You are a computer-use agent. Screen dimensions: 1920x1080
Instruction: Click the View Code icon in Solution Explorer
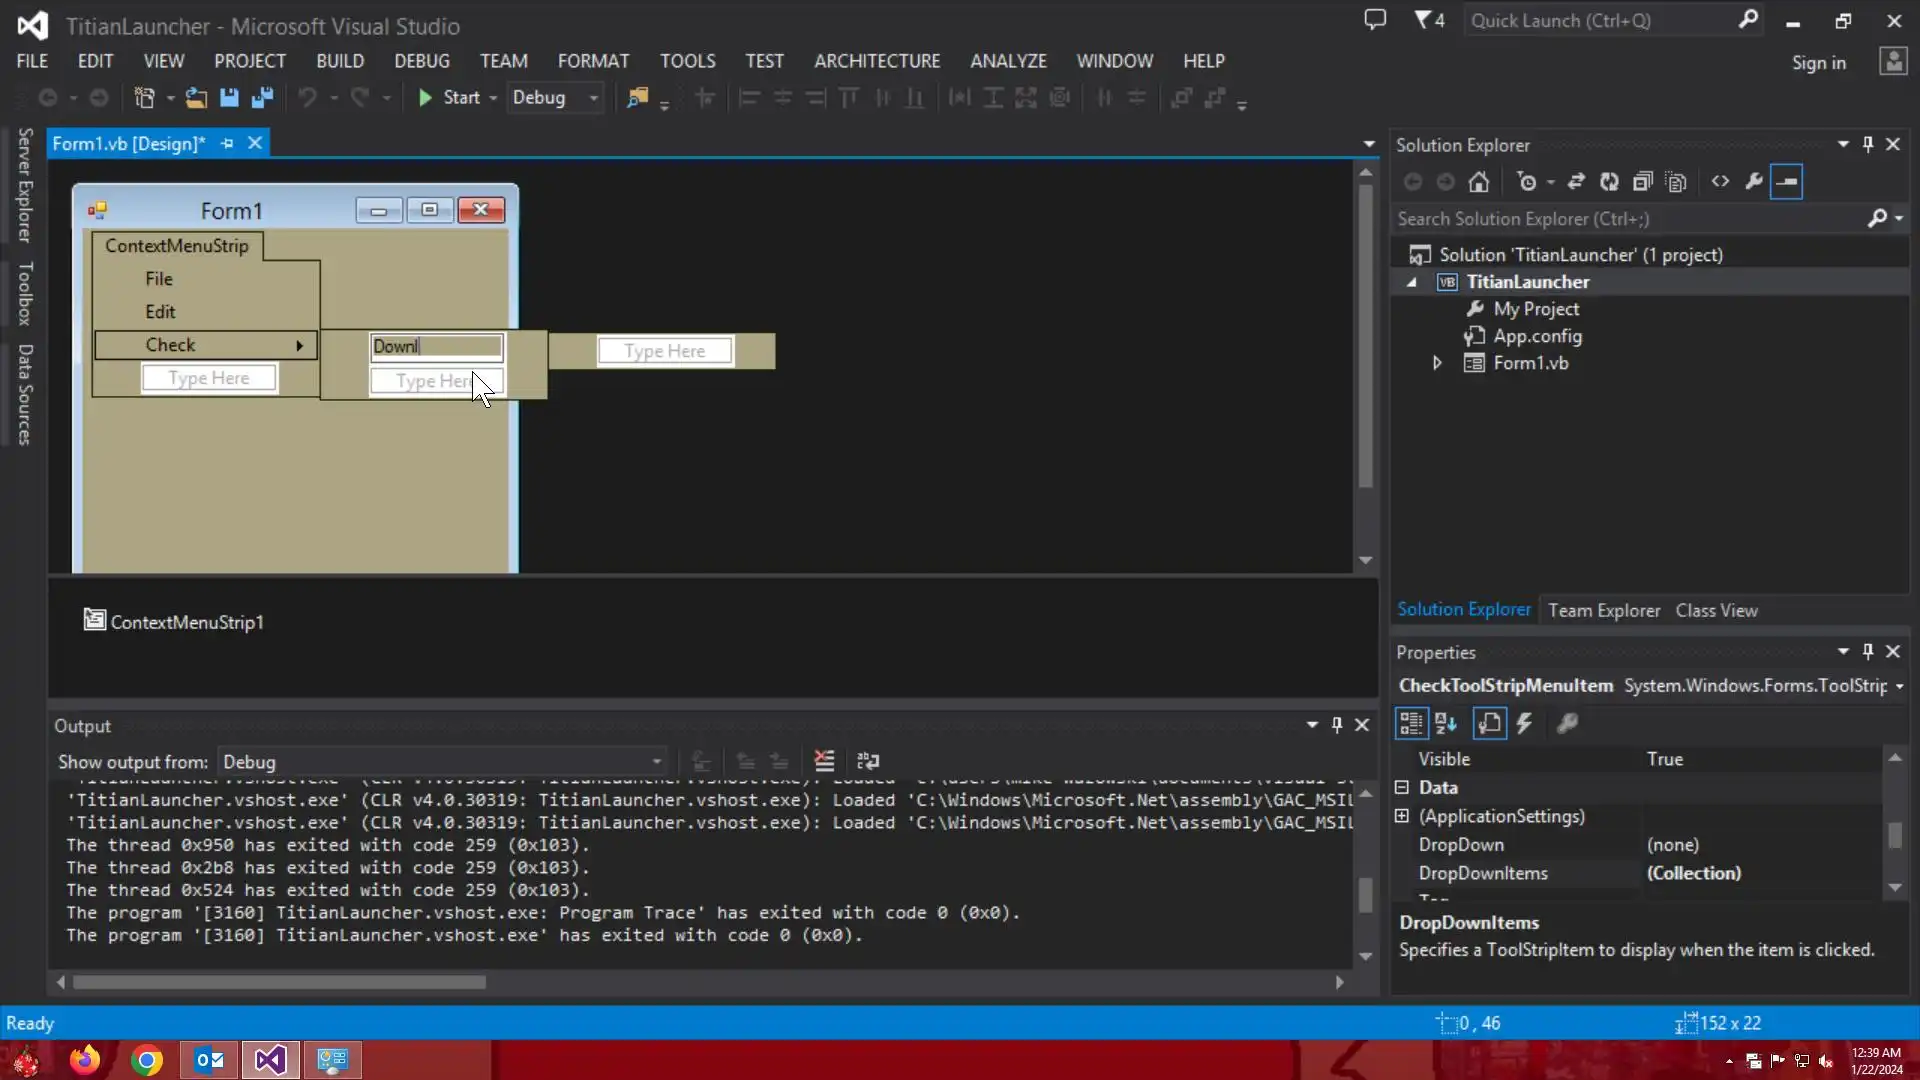tap(1720, 182)
